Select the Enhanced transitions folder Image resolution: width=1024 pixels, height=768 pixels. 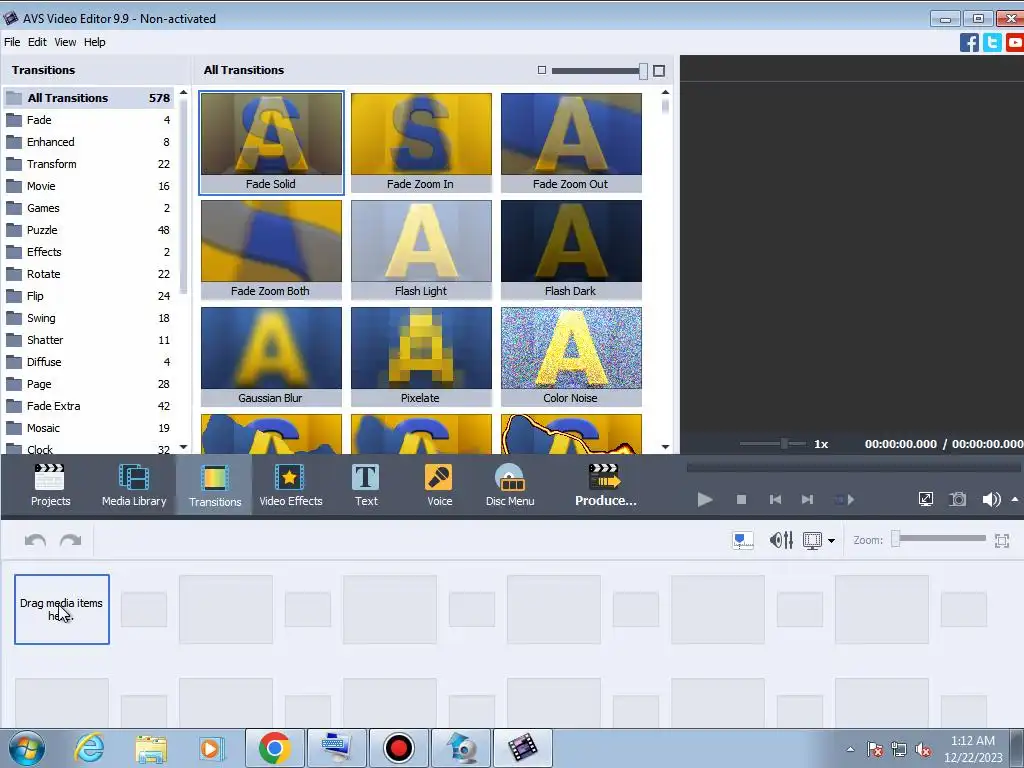click(x=88, y=142)
